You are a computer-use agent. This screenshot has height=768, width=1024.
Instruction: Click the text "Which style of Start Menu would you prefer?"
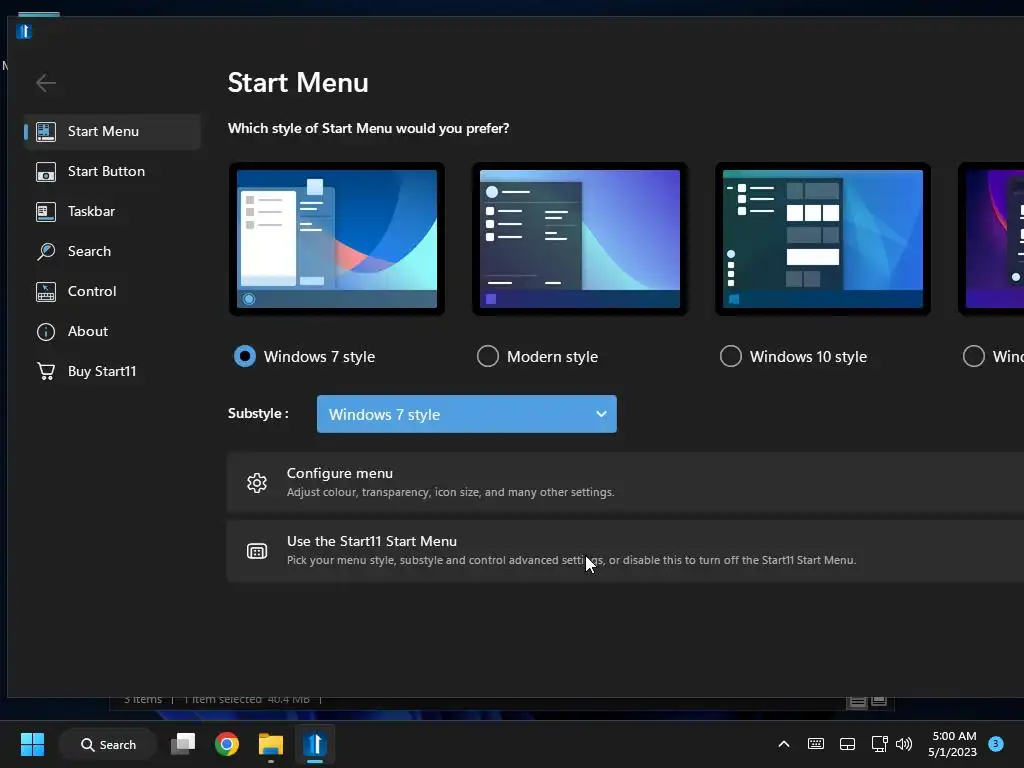click(368, 129)
